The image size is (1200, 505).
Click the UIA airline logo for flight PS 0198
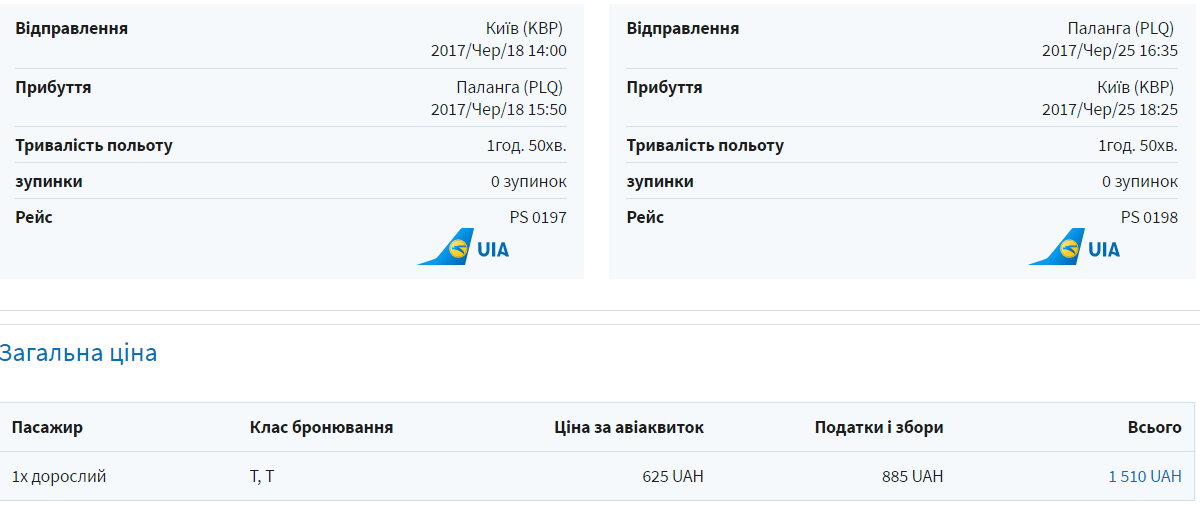click(1075, 247)
